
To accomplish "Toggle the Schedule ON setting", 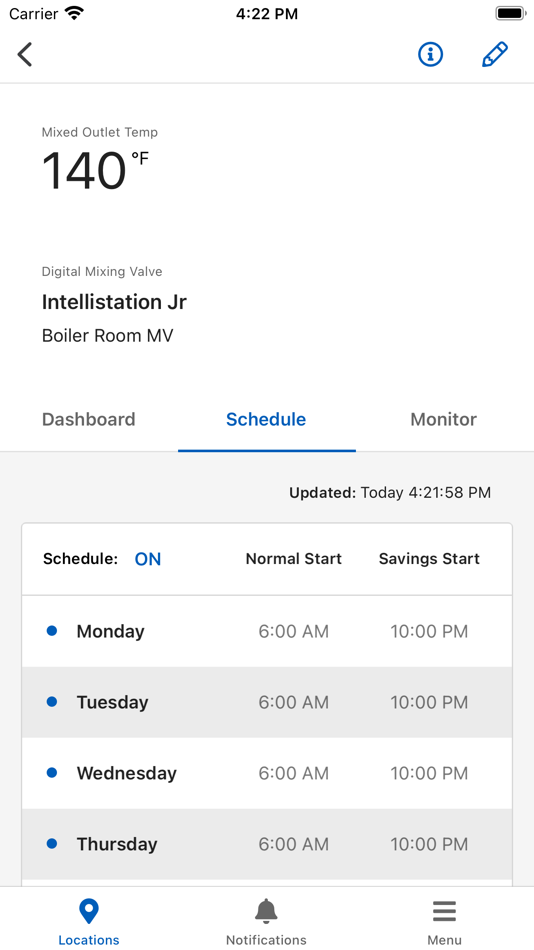I will pos(148,559).
